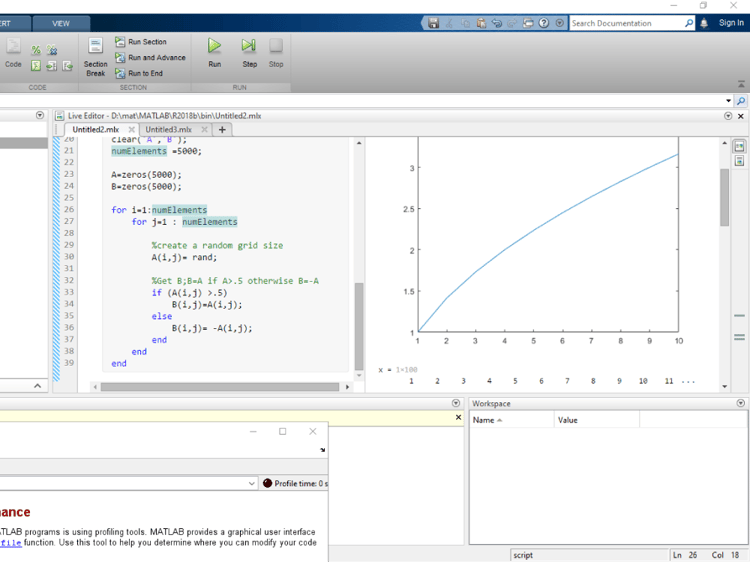Click the code pane vertical scrollbar thumb

[359, 325]
